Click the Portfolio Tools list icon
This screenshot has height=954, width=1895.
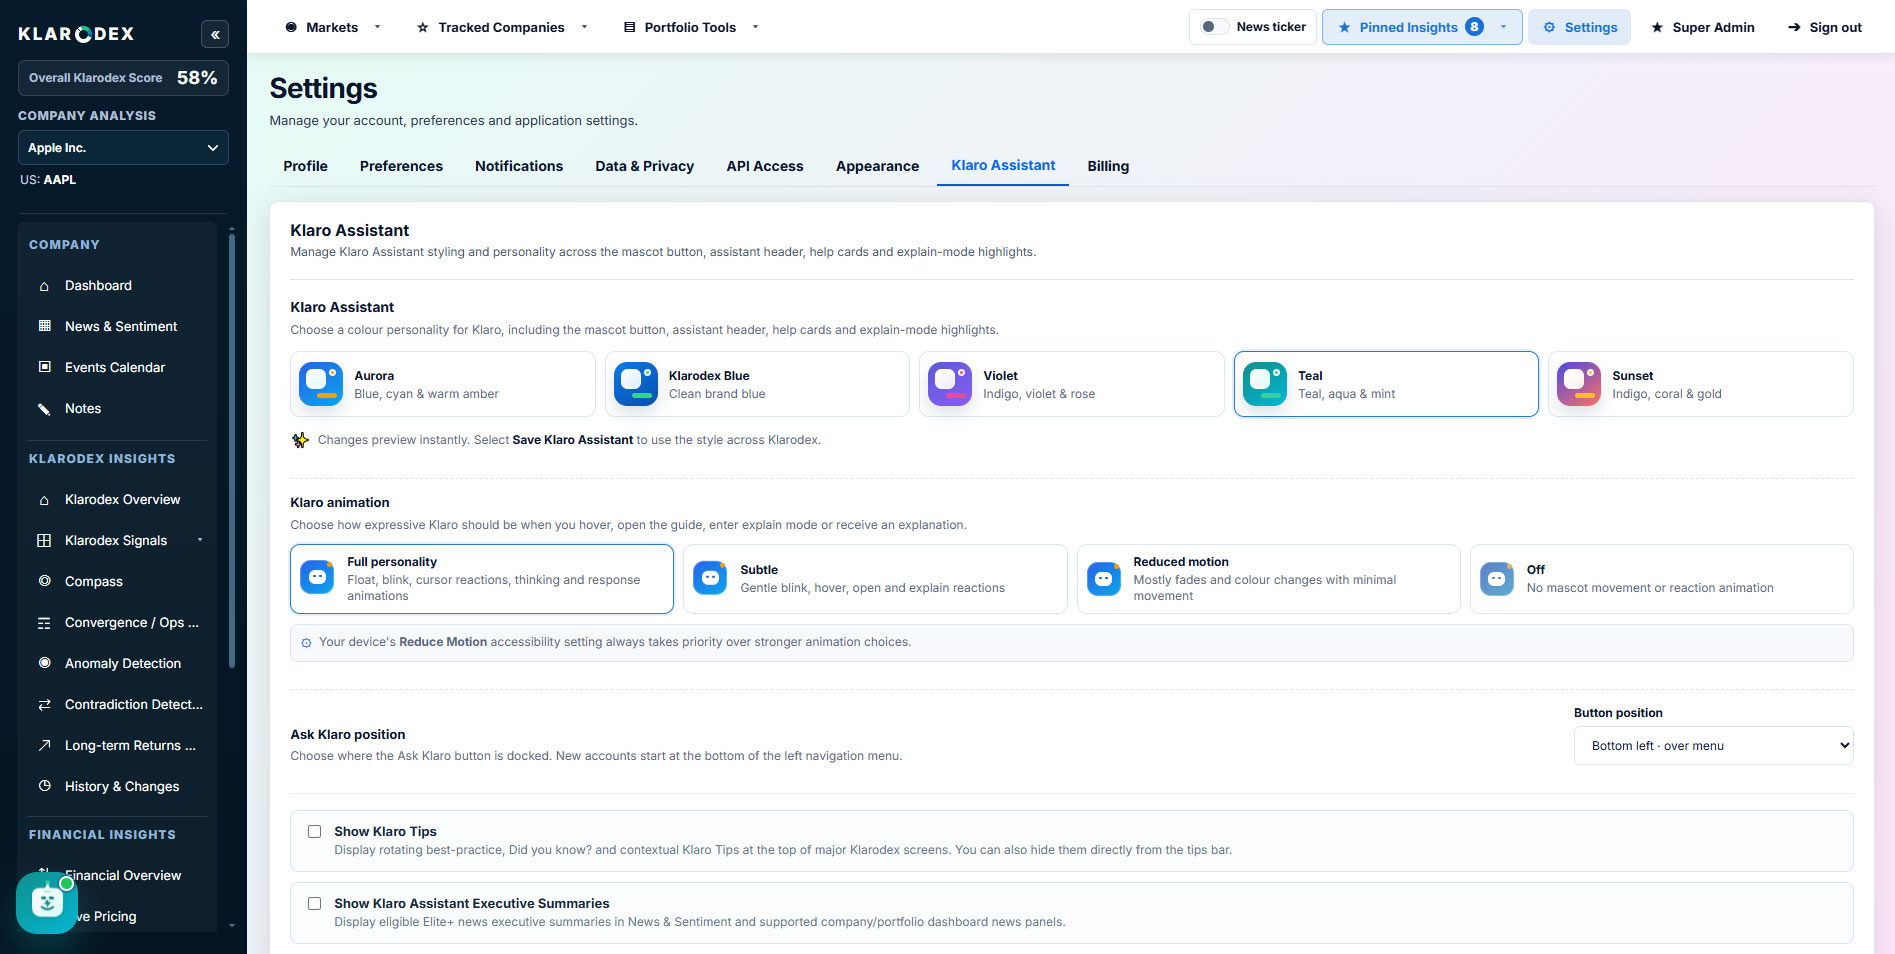629,27
